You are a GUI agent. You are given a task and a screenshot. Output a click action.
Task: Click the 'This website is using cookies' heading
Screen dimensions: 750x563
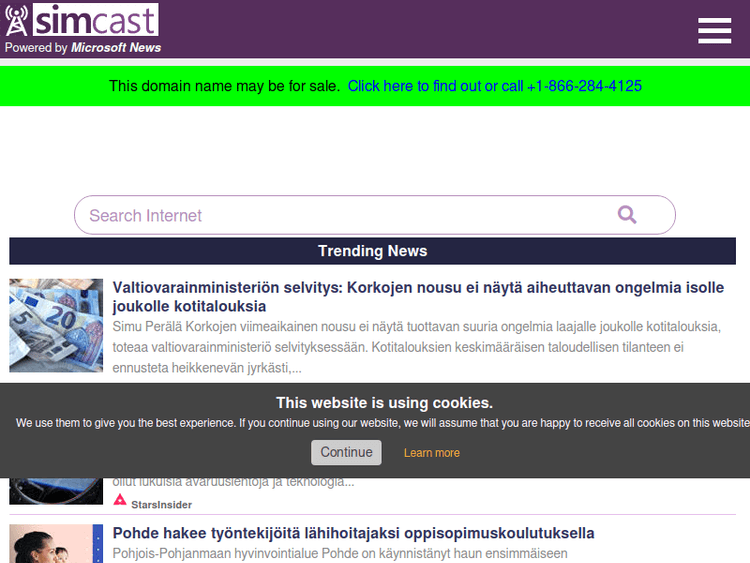pos(384,403)
